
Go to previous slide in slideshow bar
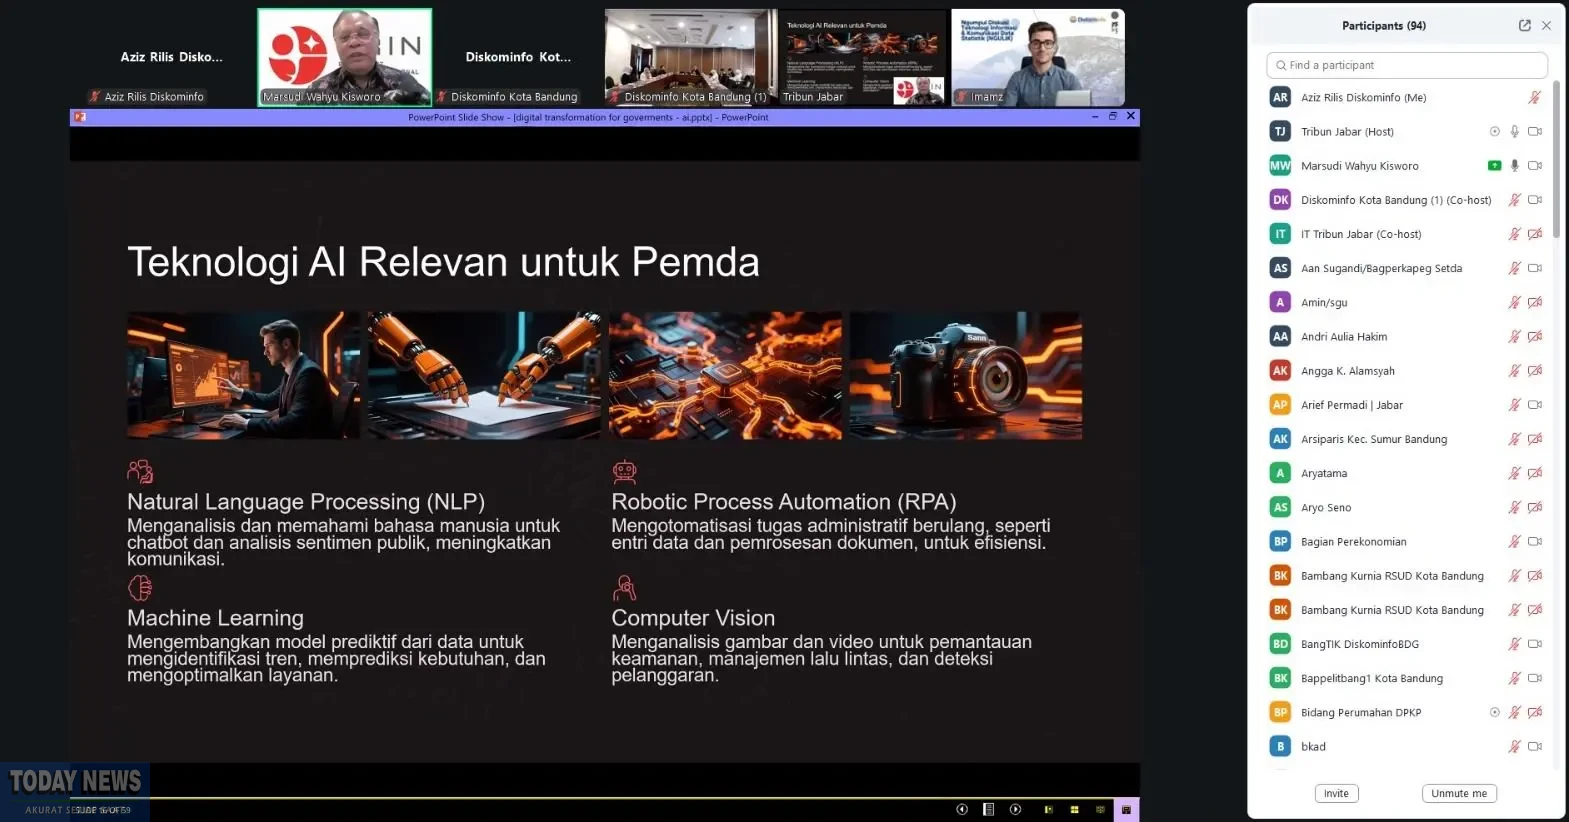(962, 809)
